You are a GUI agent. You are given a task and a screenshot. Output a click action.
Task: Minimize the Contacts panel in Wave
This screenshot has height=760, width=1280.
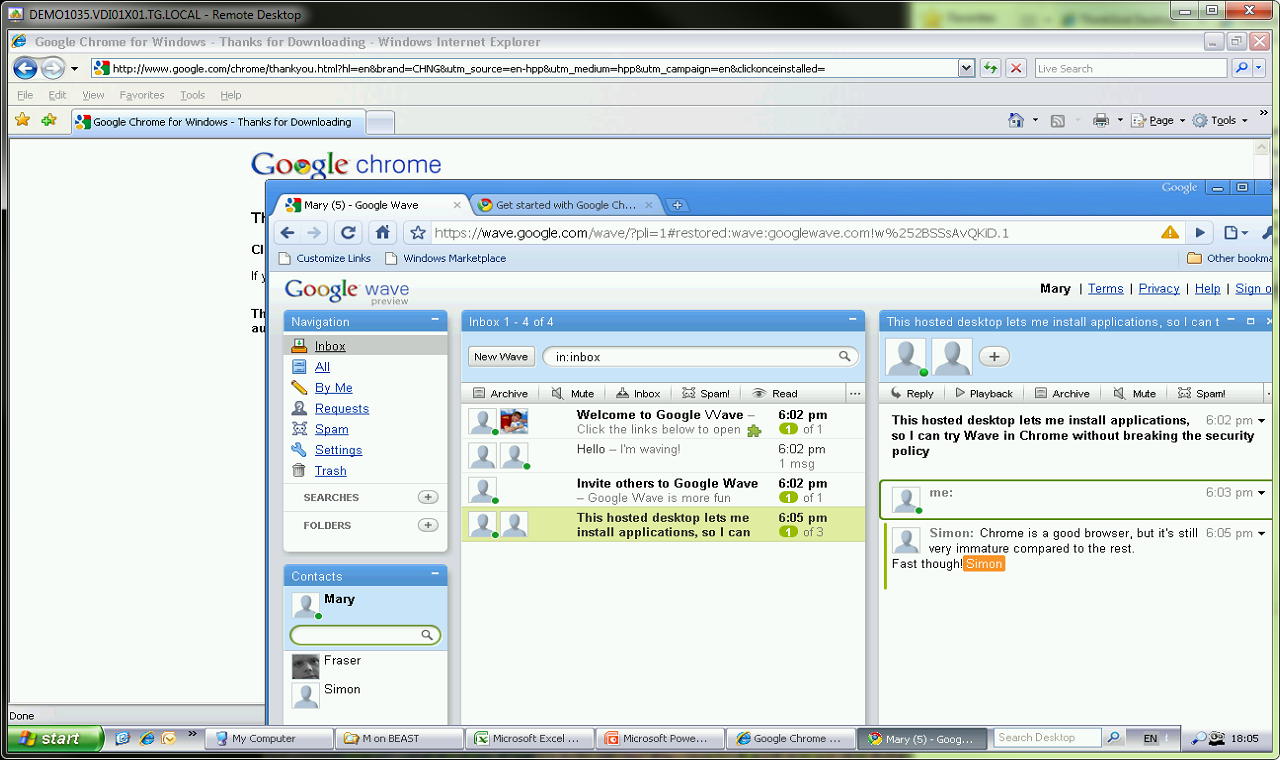435,574
